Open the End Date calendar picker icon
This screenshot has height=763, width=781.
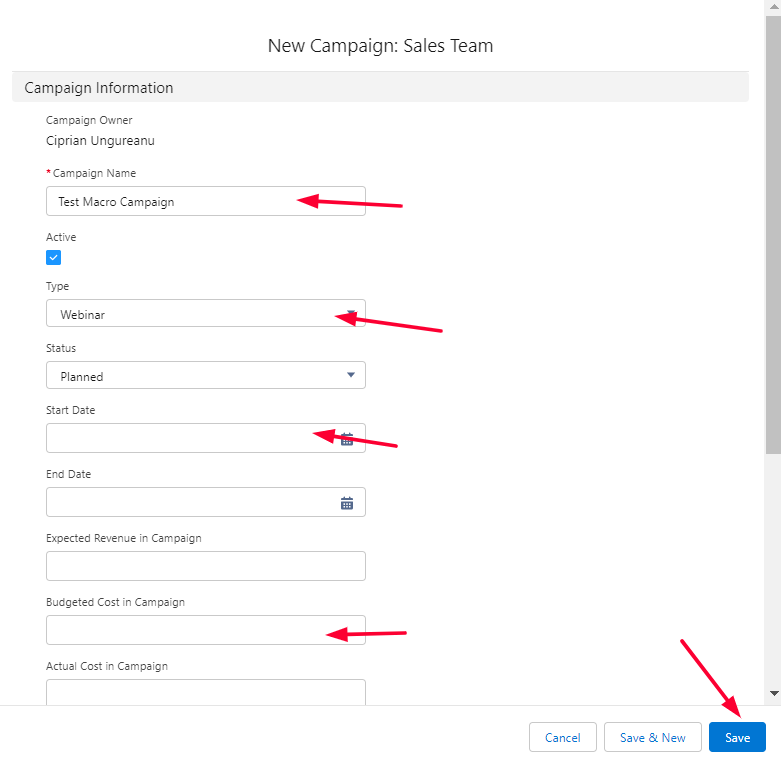347,503
